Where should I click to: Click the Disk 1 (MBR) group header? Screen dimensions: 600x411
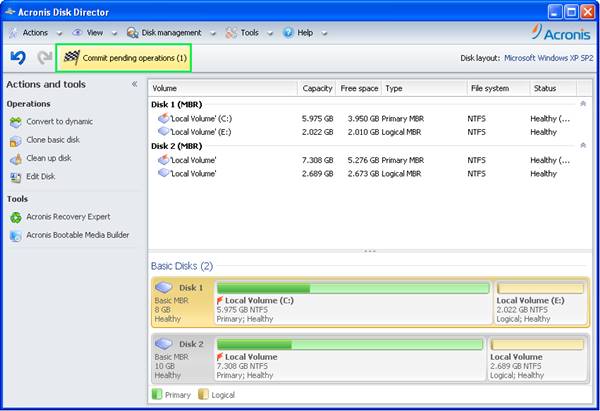point(176,104)
